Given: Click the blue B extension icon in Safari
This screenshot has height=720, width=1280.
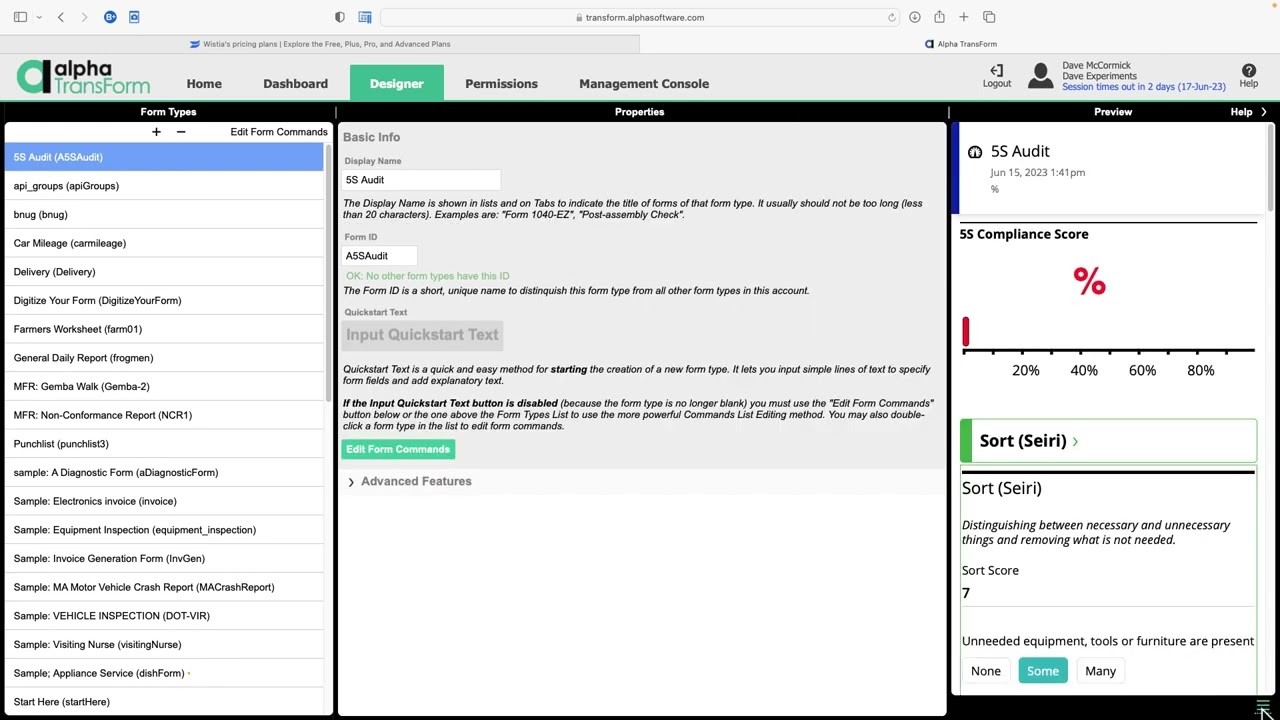Looking at the screenshot, I should pyautogui.click(x=110, y=17).
